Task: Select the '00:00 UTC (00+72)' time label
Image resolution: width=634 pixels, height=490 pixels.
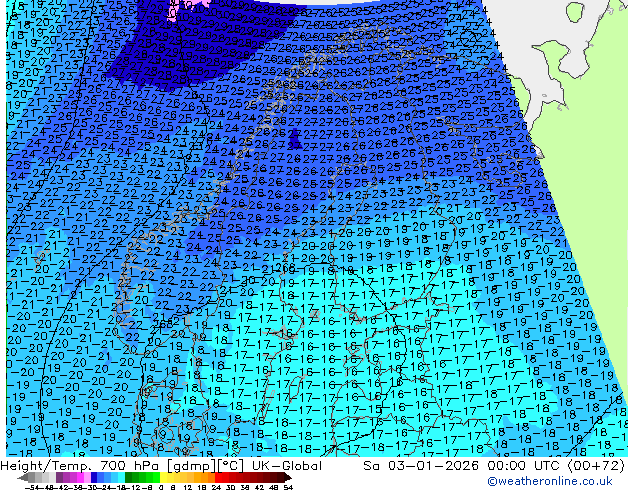Action: tap(556, 466)
